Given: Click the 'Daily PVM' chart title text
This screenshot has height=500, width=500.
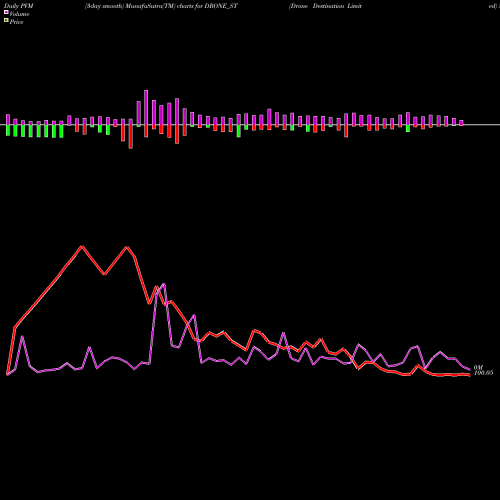Looking at the screenshot, I should [19, 6].
